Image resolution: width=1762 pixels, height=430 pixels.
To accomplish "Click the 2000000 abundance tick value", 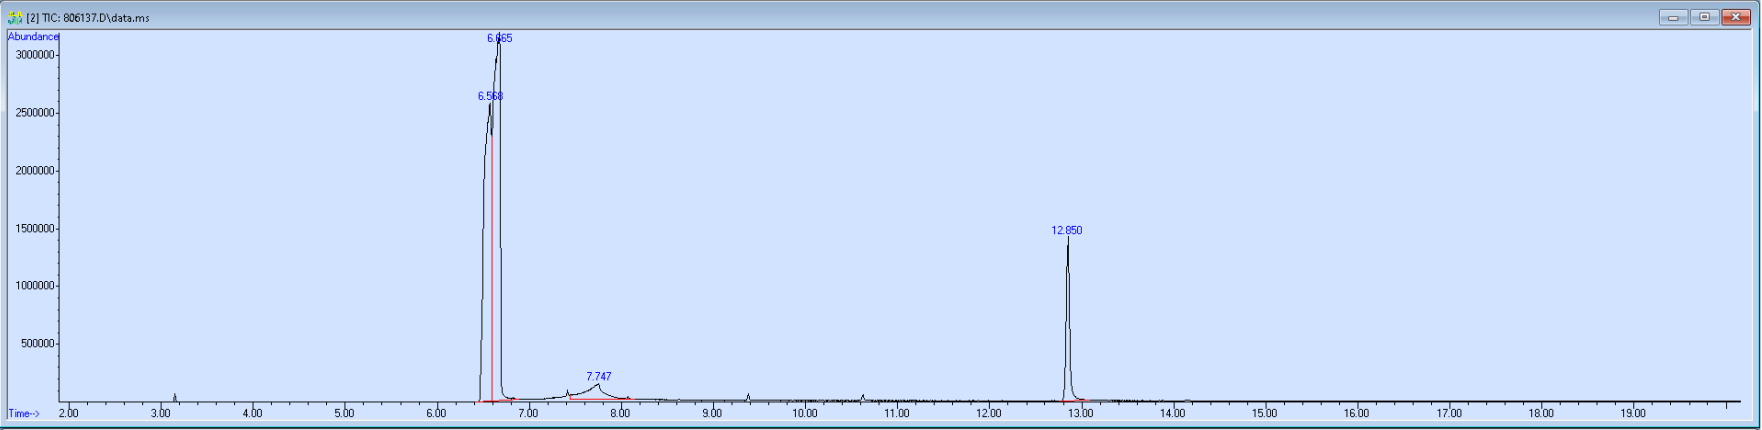I will [x=33, y=171].
